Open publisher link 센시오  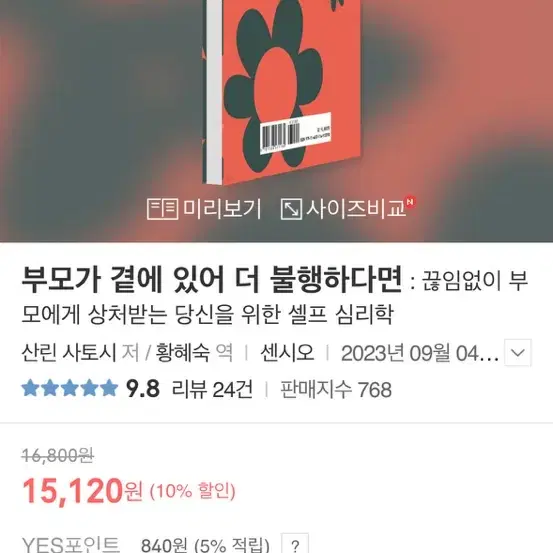[287, 353]
